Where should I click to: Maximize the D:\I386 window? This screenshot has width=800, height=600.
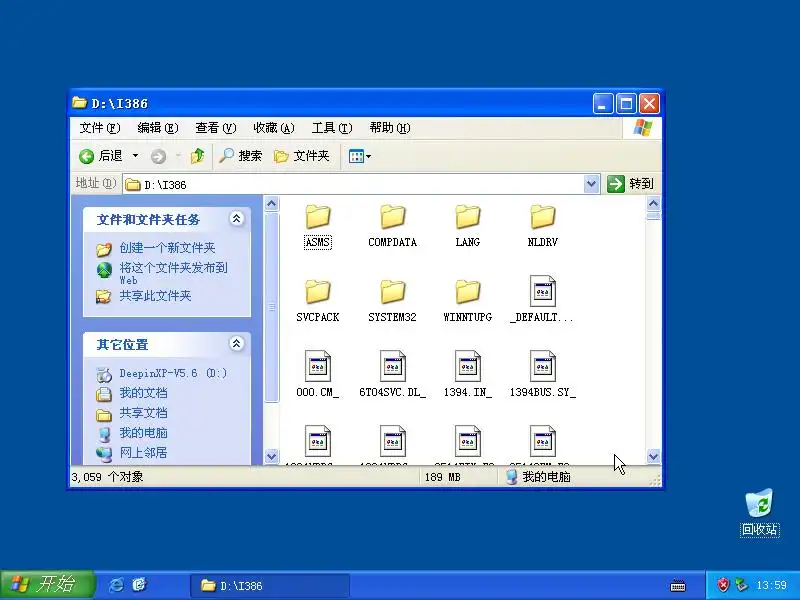[626, 104]
